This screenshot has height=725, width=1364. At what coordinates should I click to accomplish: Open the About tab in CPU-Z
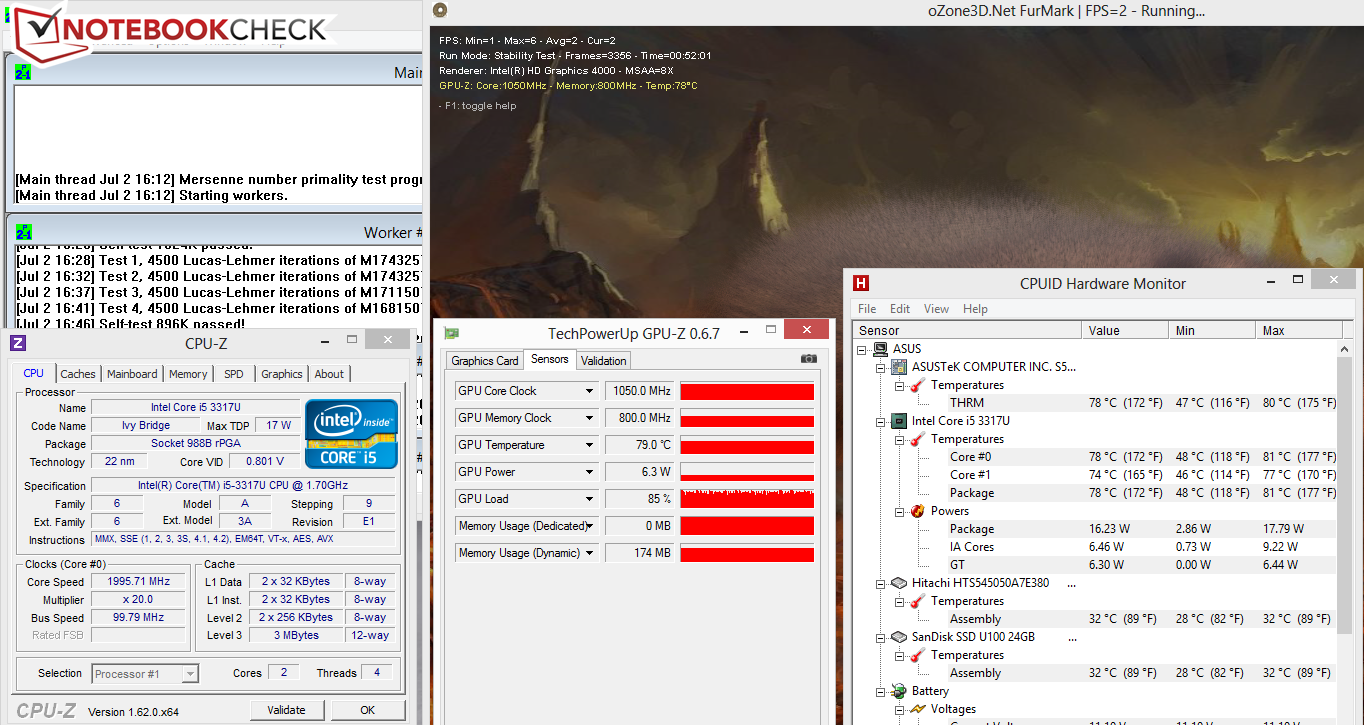pyautogui.click(x=329, y=374)
